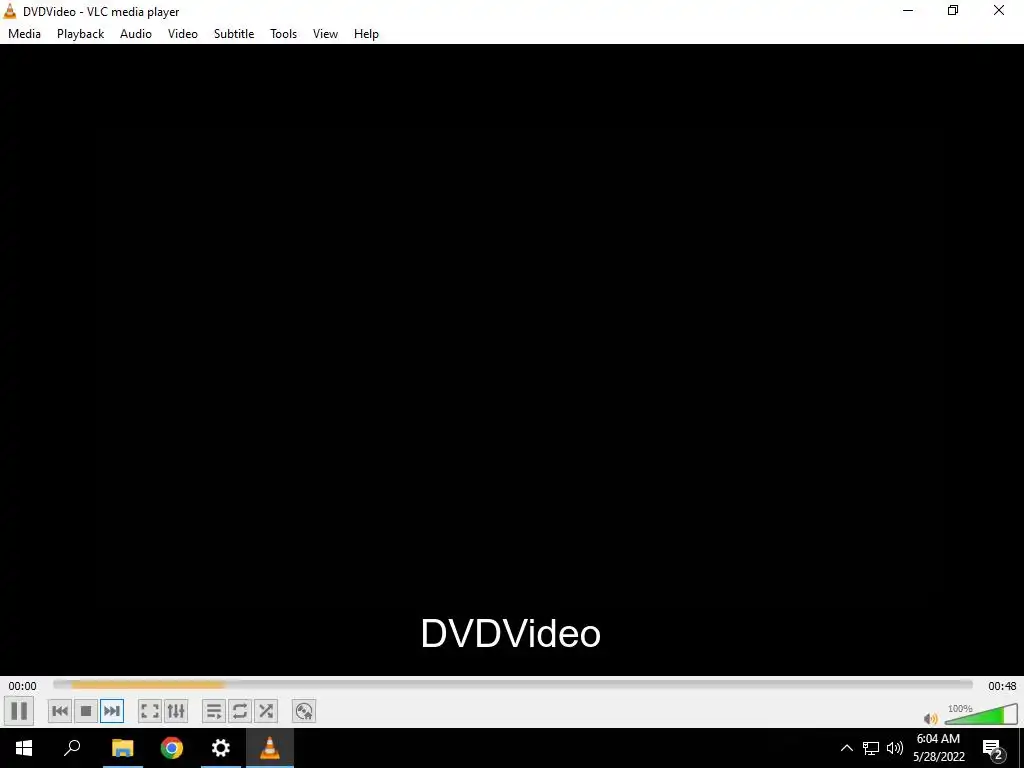
Task: Open network status tray icon
Action: [x=871, y=748]
